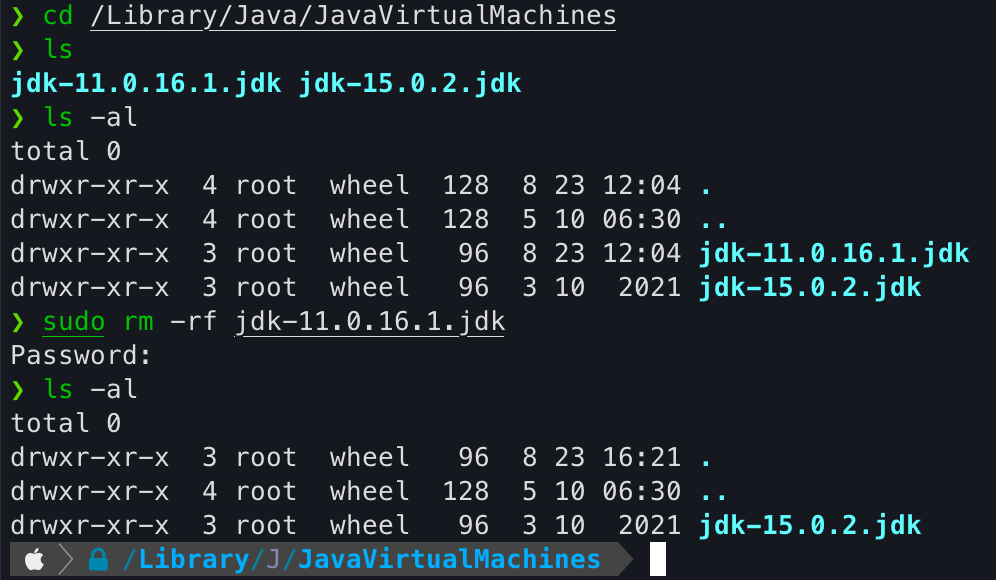Image resolution: width=996 pixels, height=580 pixels.
Task: Click the chevron separator after the Apple logo
Action: (x=66, y=560)
